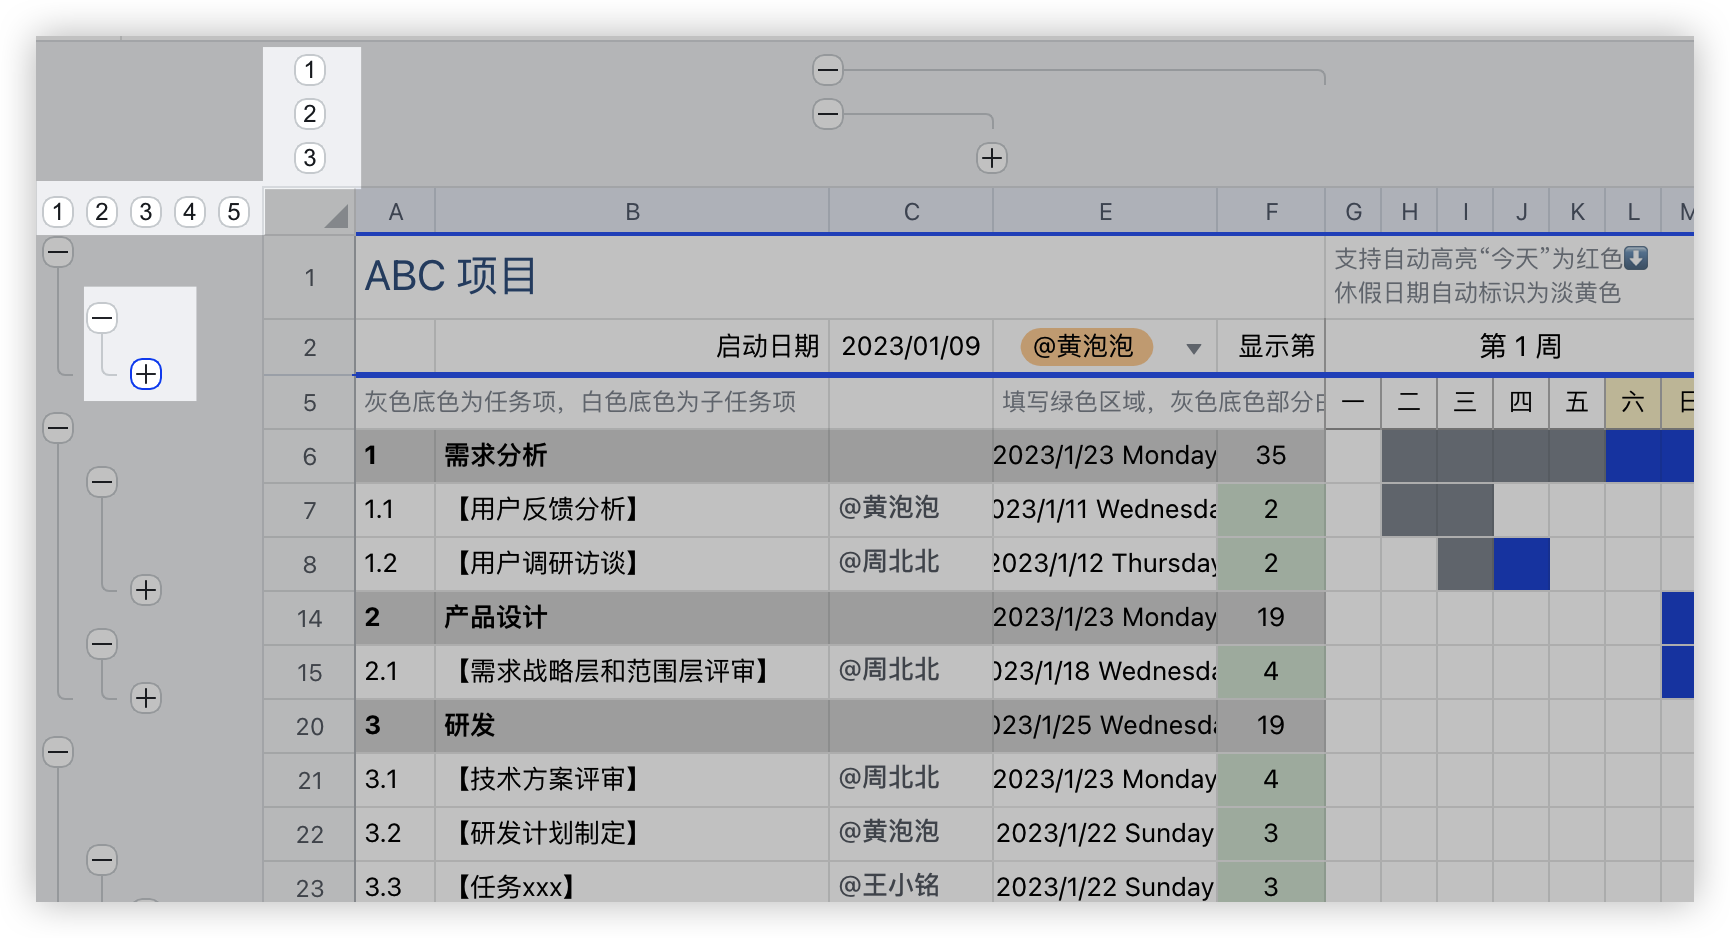Click column outline level 1 button
The width and height of the screenshot is (1730, 938).
click(310, 70)
